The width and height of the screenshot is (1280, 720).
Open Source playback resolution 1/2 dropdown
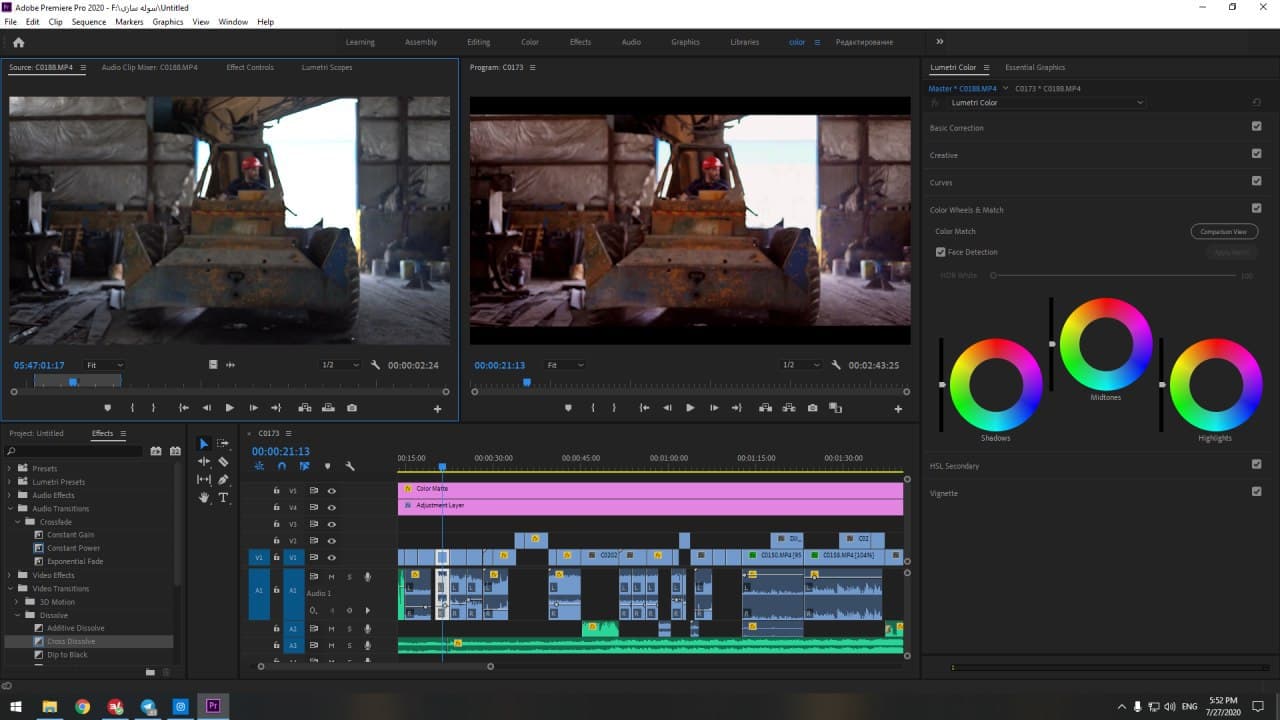340,365
